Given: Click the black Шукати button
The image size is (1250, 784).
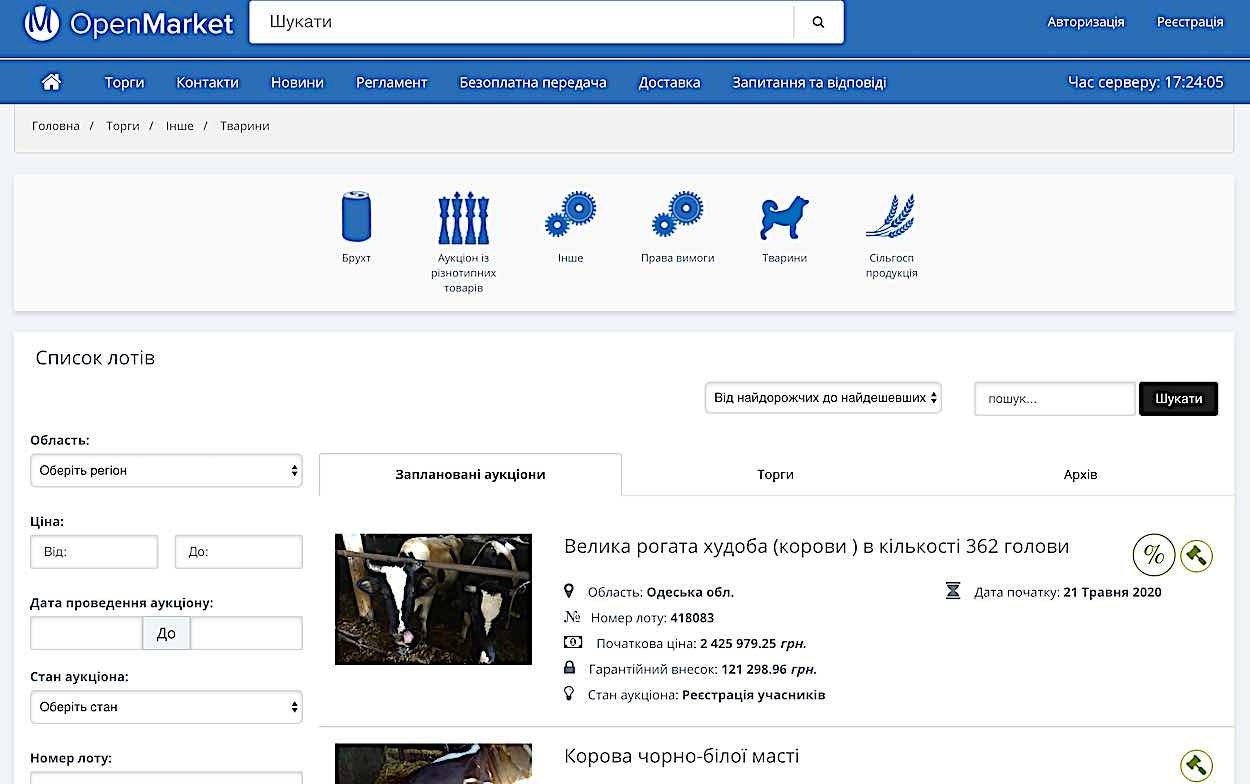Looking at the screenshot, I should click(1179, 399).
